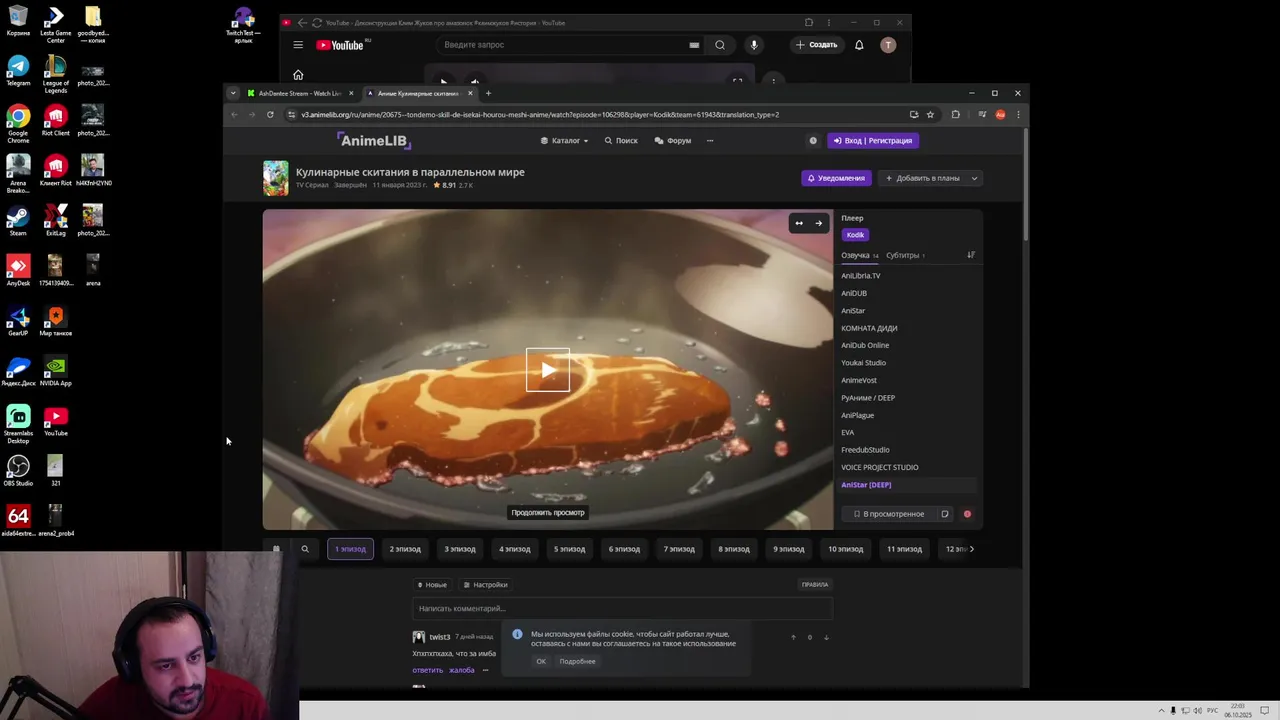Screen dimensions: 1280x720
Task: Select the Kodik player
Action: 855,235
